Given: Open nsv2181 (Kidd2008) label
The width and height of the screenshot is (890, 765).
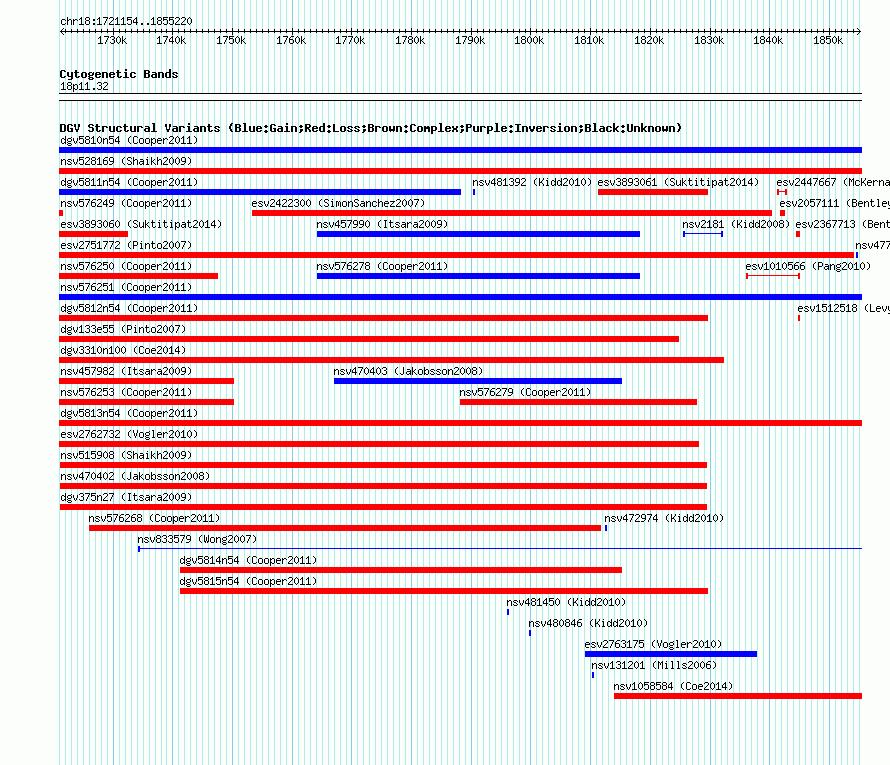Looking at the screenshot, I should [x=736, y=224].
